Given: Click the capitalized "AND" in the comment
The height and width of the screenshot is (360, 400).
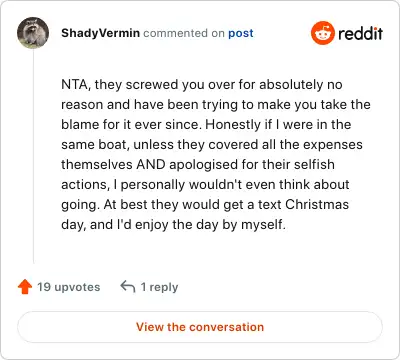Looking at the screenshot, I should (x=151, y=164).
